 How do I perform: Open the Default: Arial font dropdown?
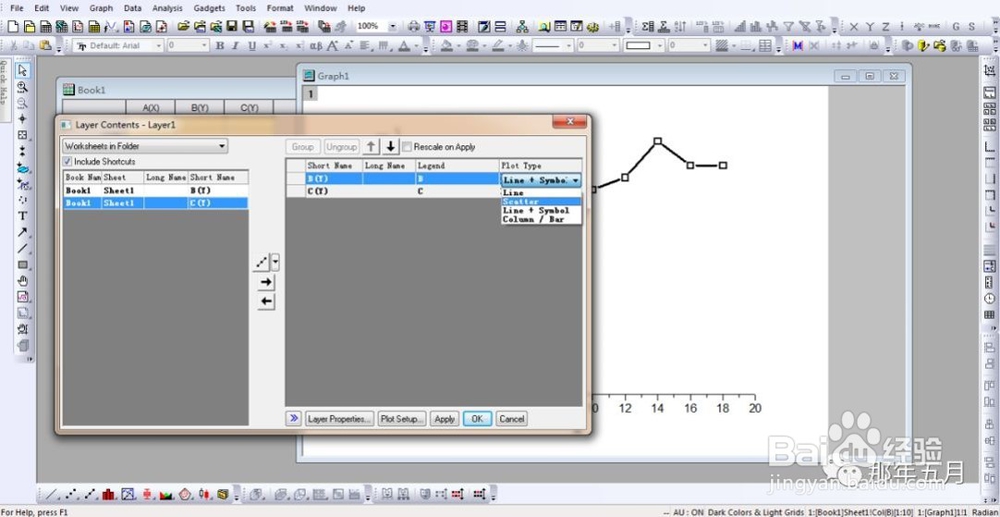pos(158,46)
